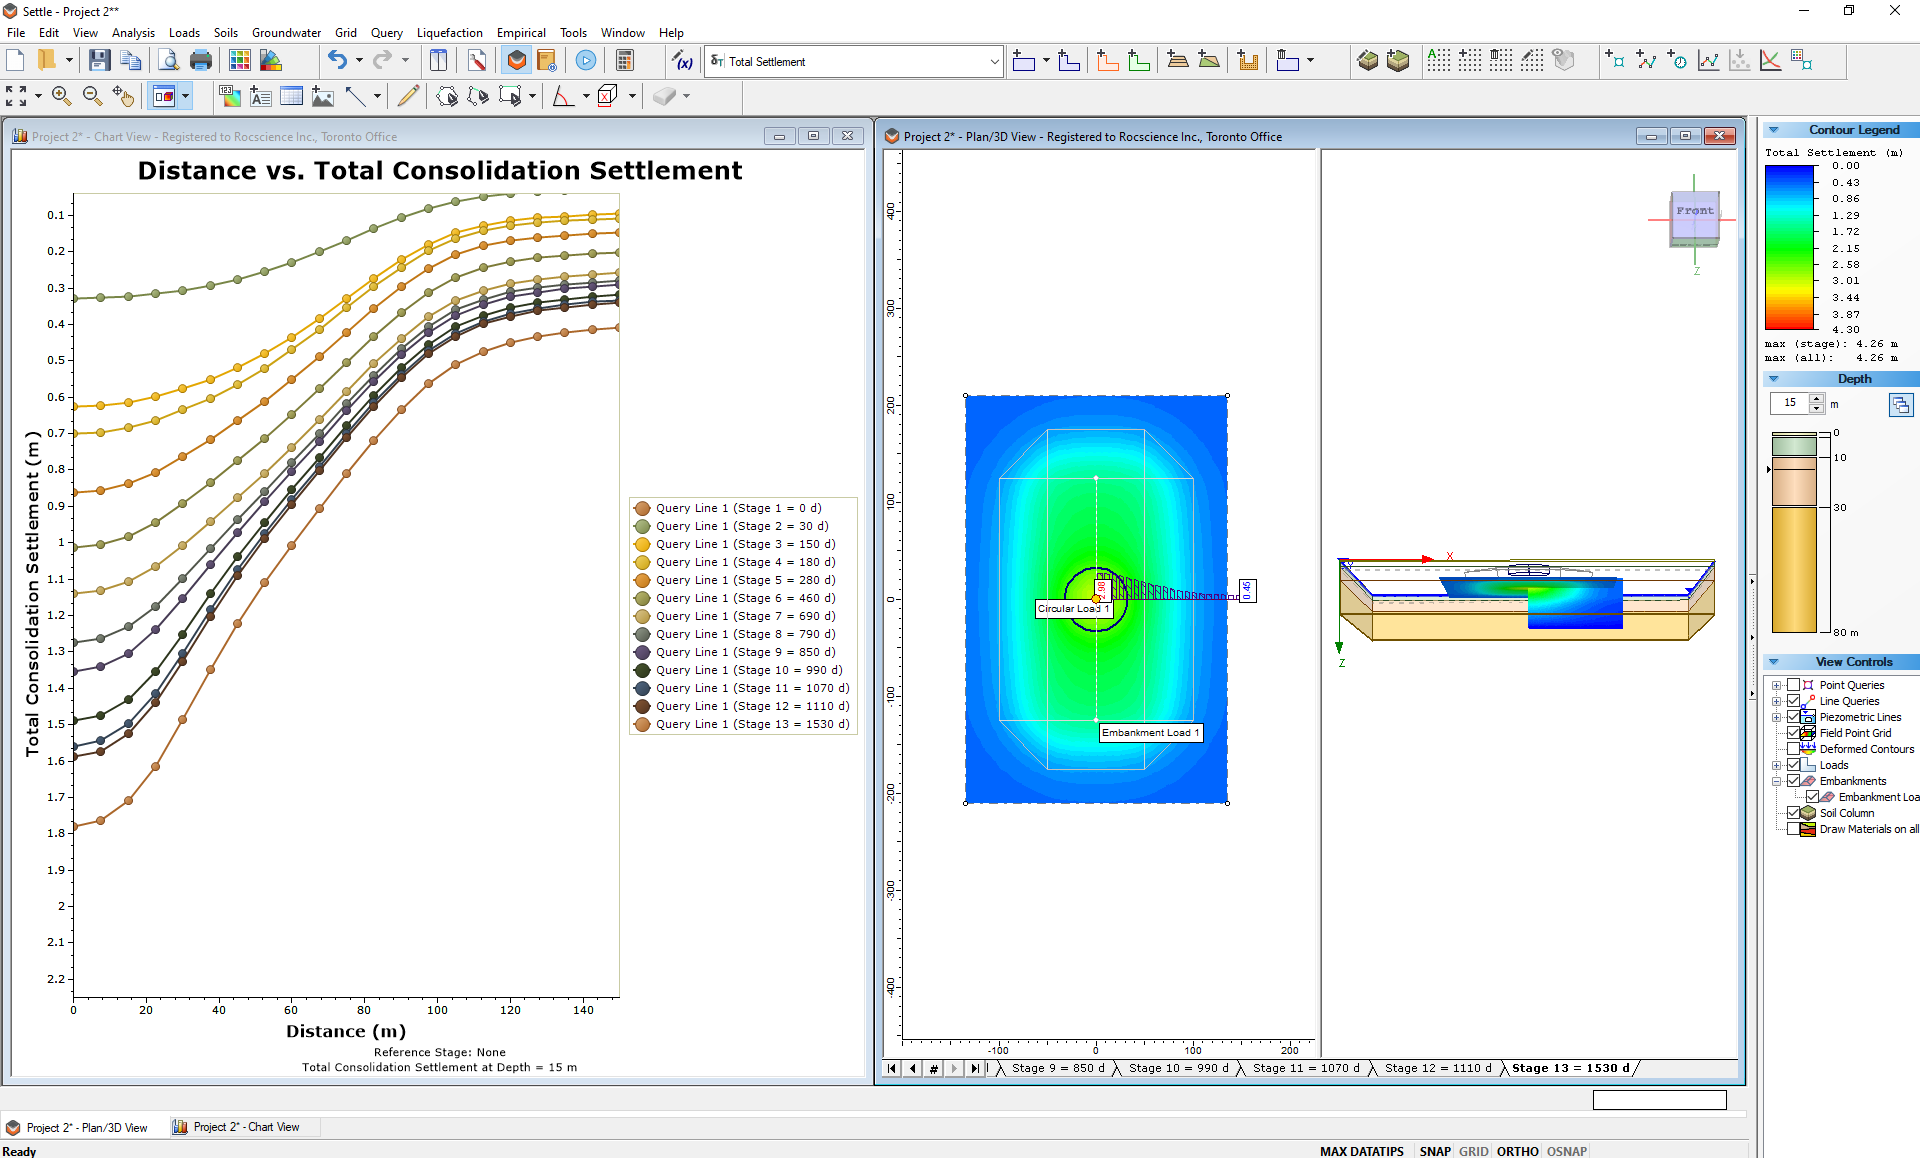Open the Total Settlement data type dropdown

pos(993,62)
